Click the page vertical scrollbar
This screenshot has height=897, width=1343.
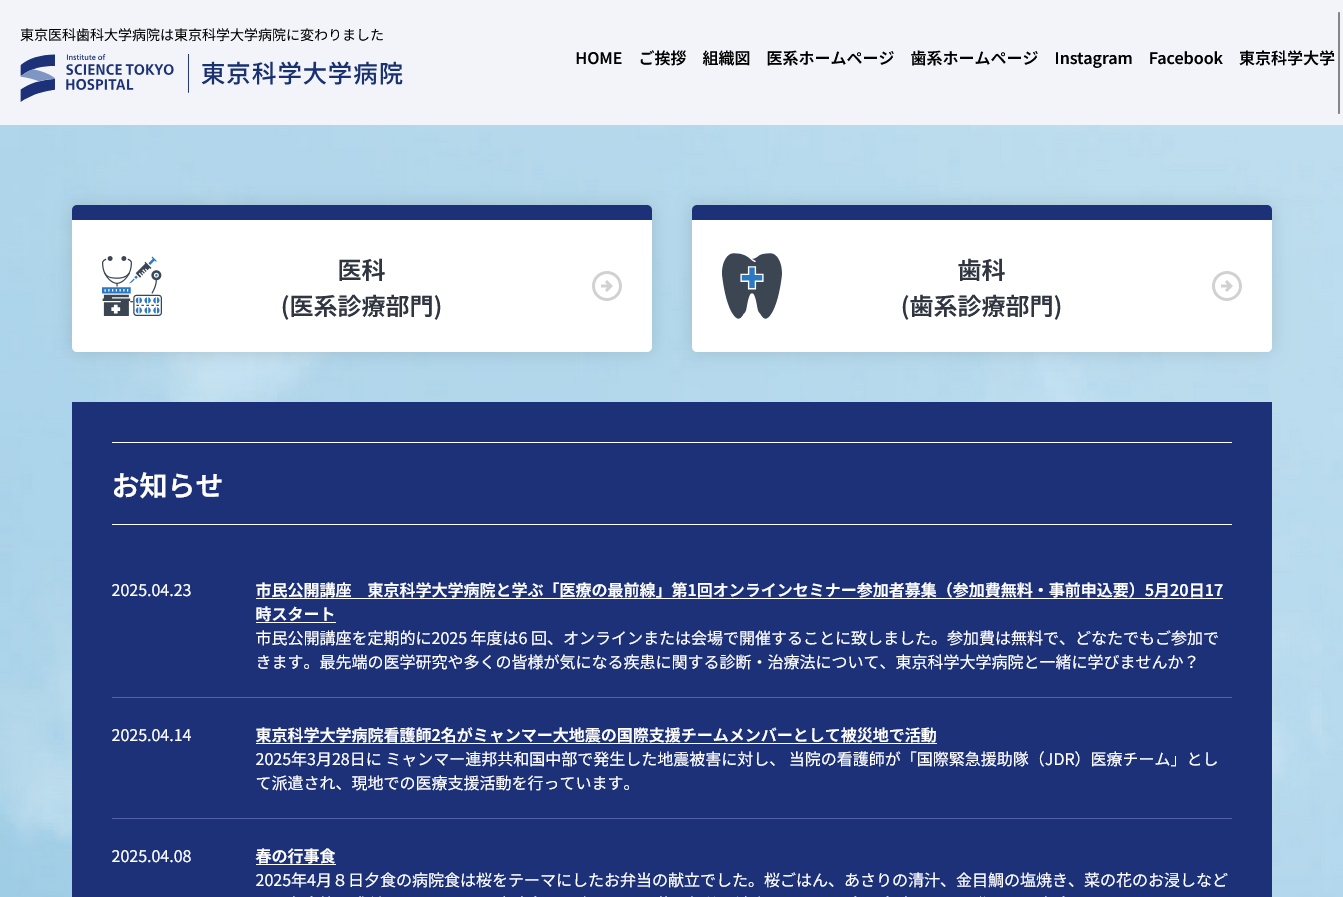[x=1339, y=60]
